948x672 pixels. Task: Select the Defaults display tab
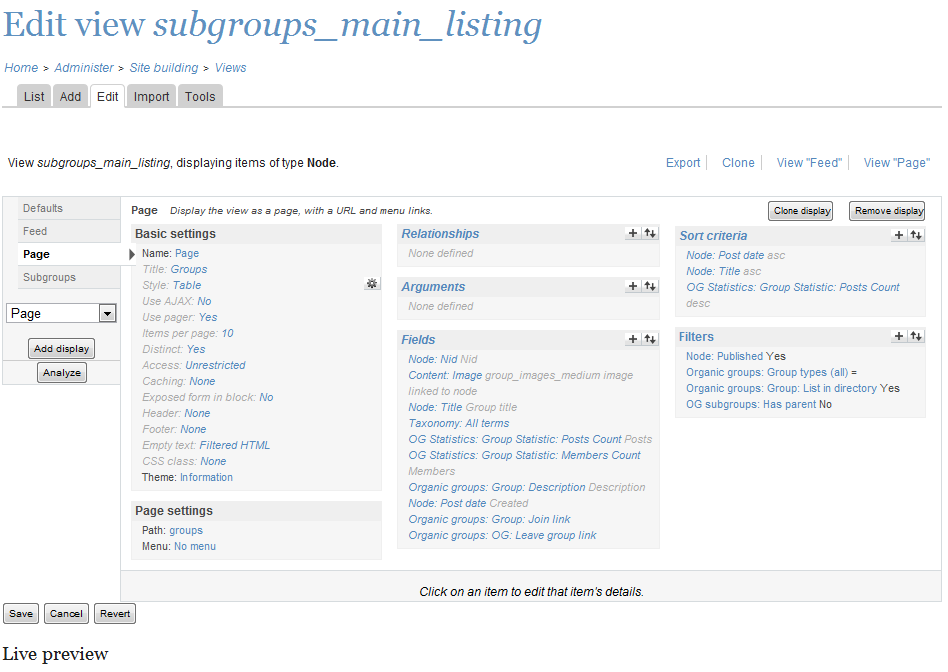point(69,208)
